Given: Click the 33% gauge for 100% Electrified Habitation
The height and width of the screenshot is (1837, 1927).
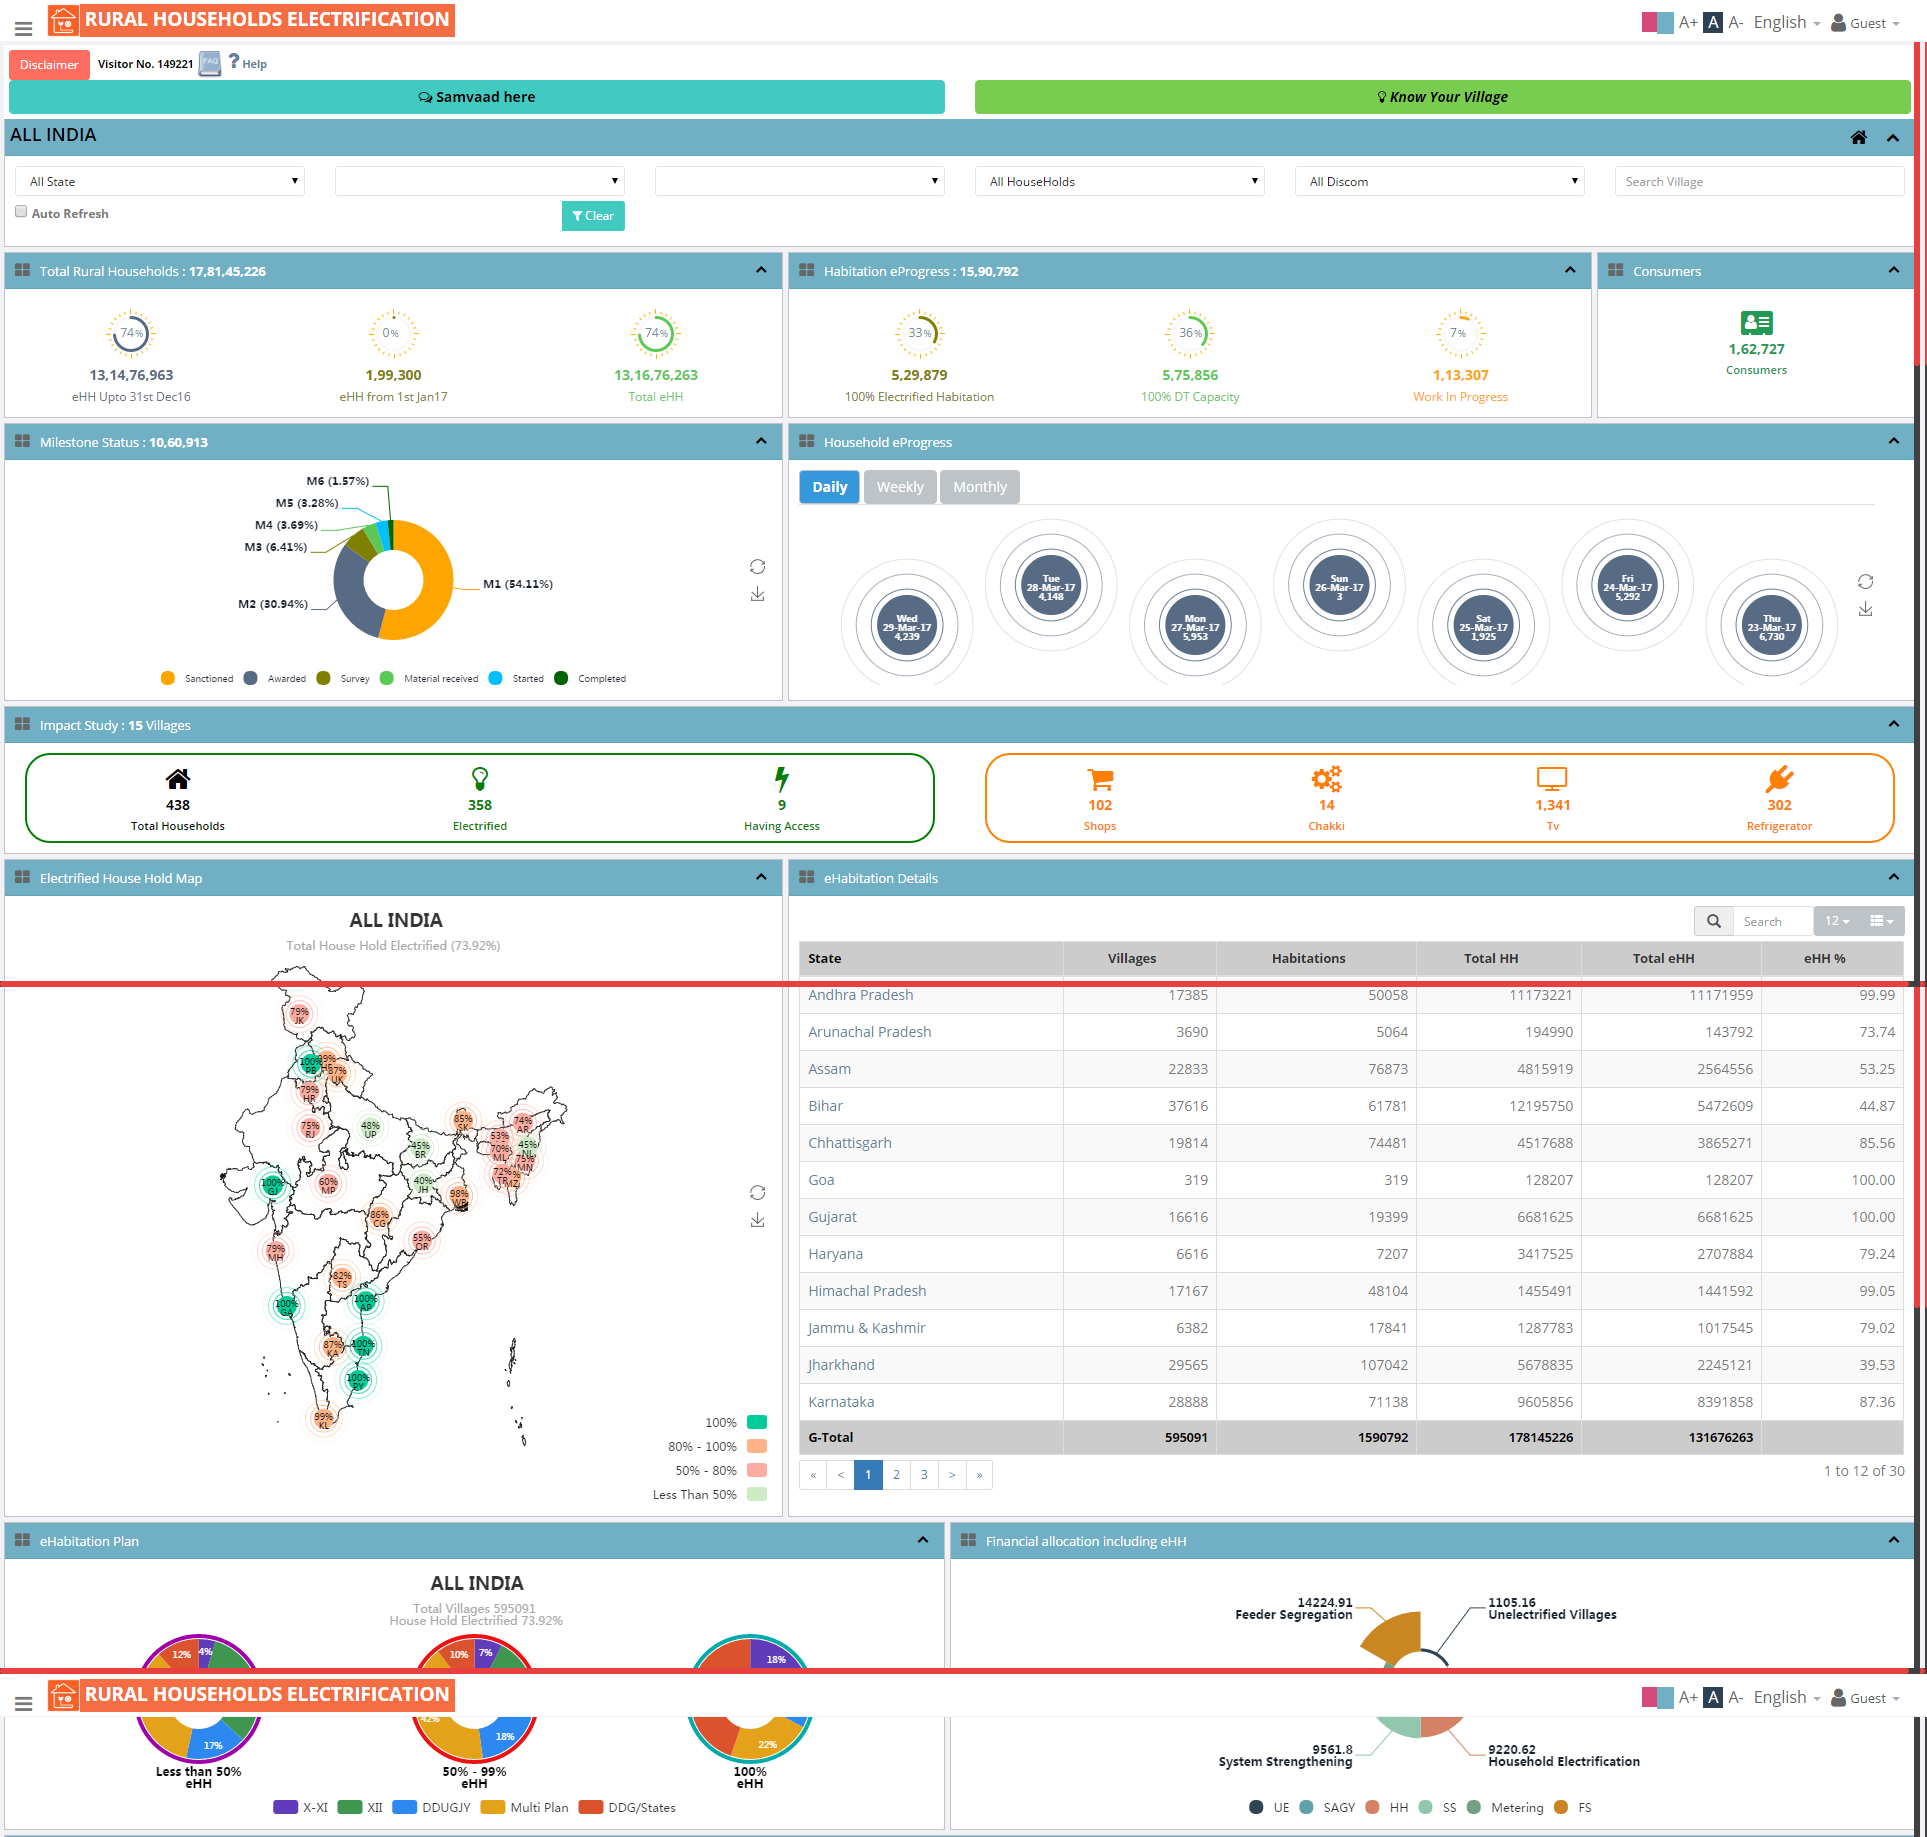Looking at the screenshot, I should pyautogui.click(x=919, y=334).
